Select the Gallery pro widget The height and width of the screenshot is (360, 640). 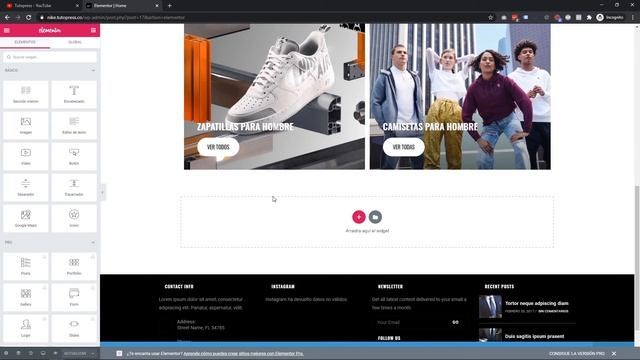[x=26, y=297]
